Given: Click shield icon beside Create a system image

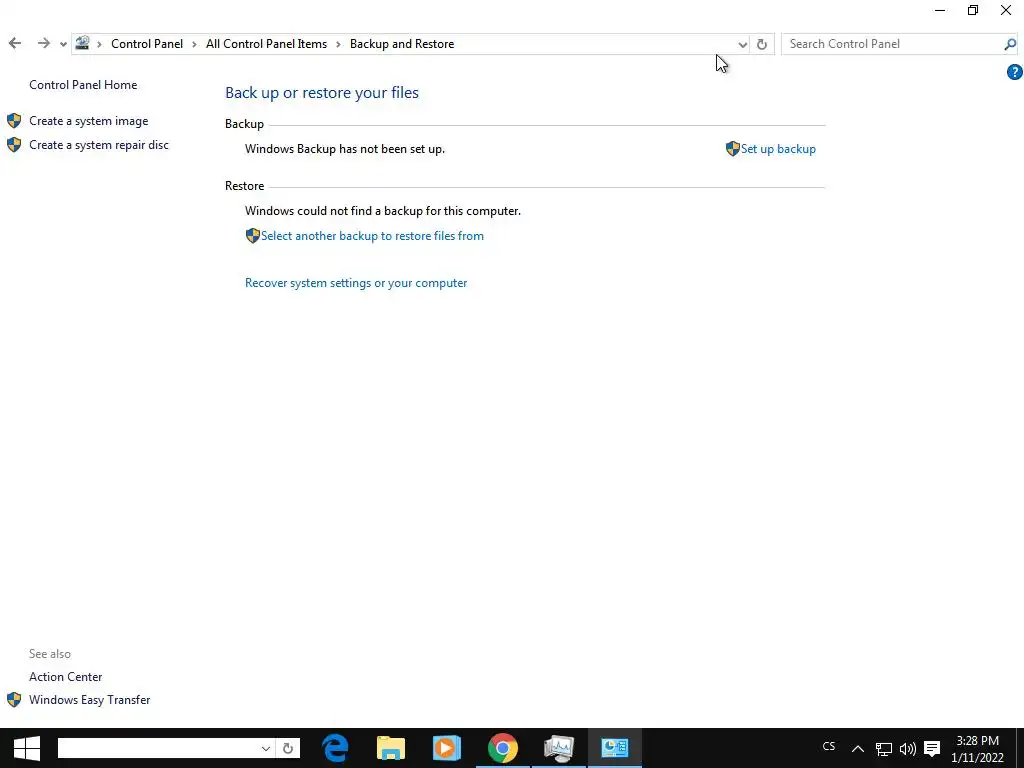Looking at the screenshot, I should 14,121.
